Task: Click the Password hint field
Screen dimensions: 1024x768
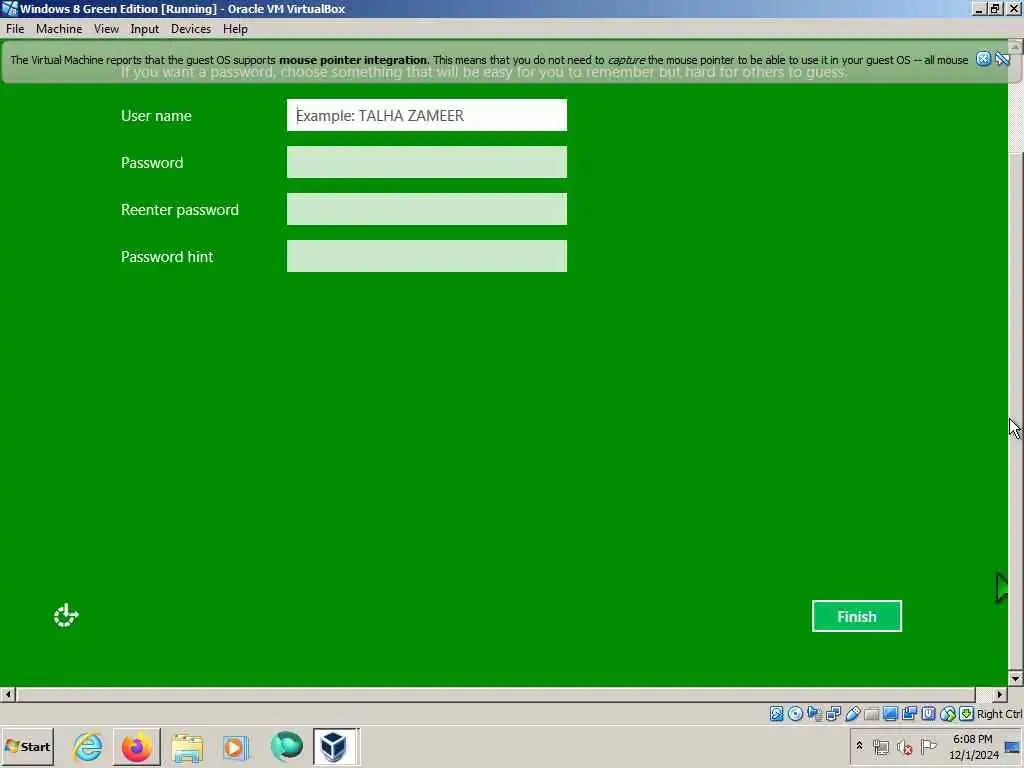Action: (426, 256)
